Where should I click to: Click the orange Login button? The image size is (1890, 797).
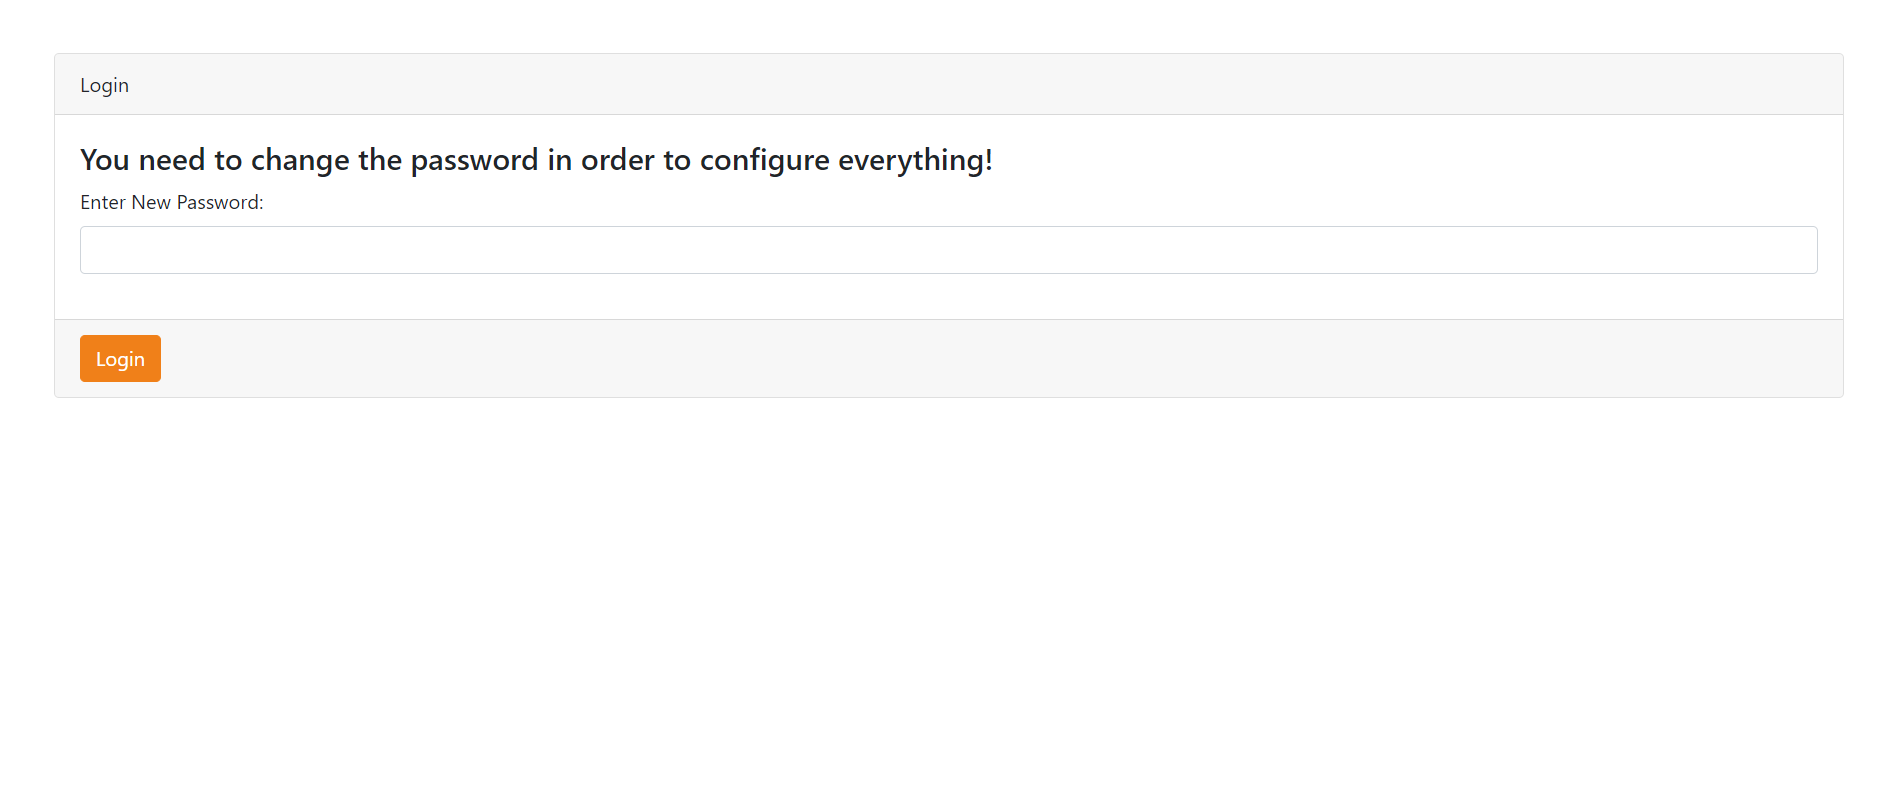[120, 359]
